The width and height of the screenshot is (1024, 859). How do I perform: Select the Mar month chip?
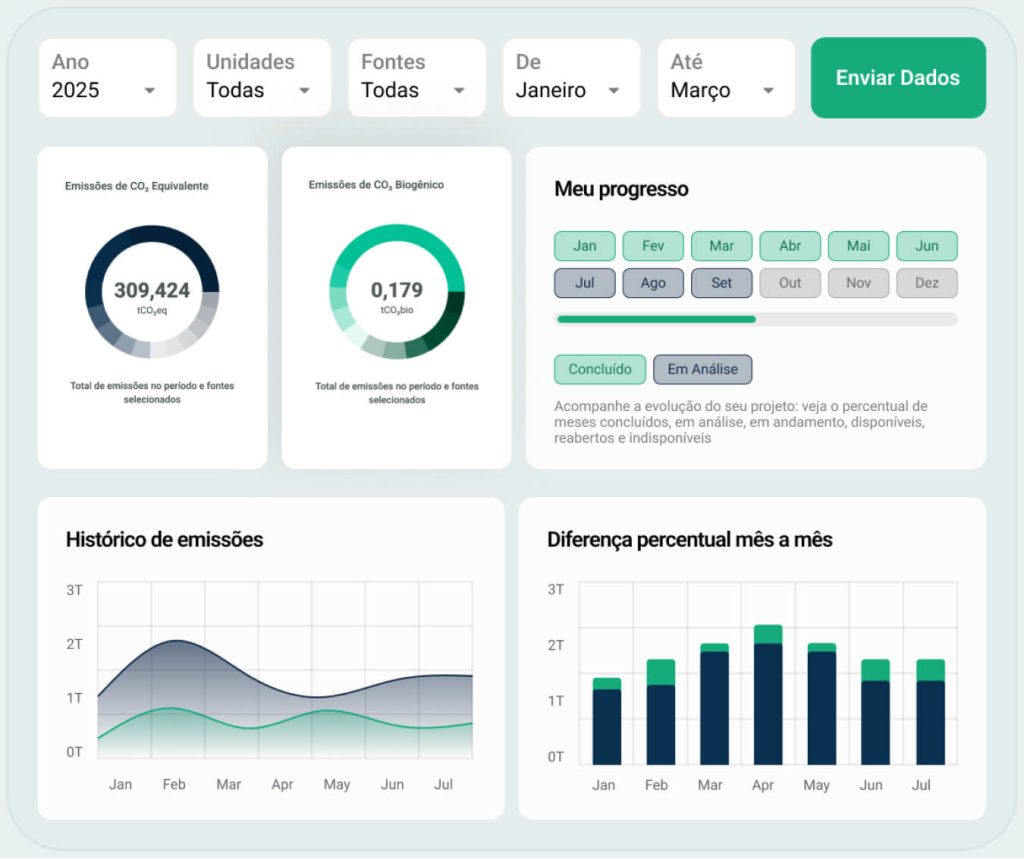point(722,246)
